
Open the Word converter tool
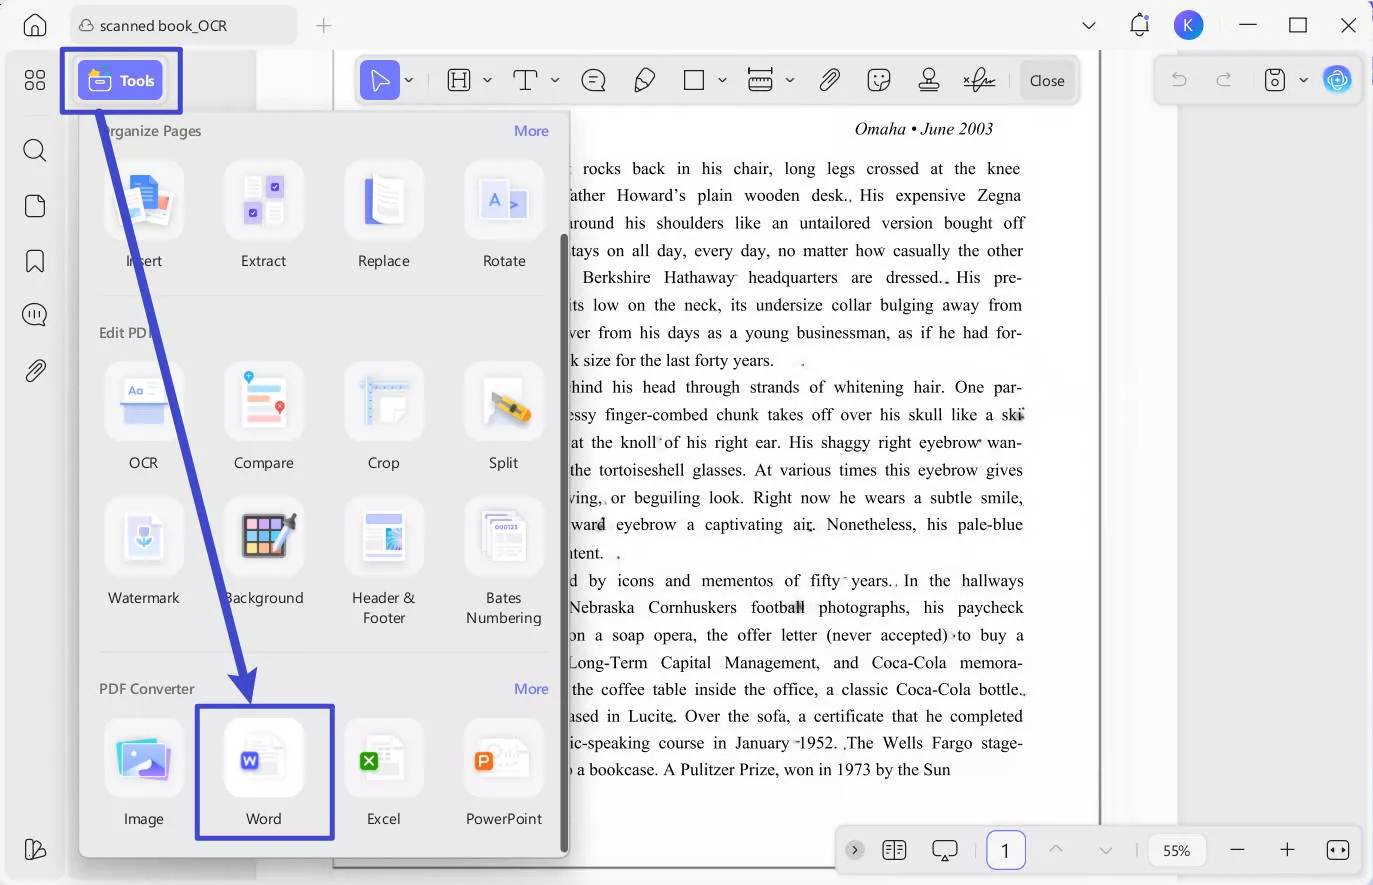pos(263,771)
